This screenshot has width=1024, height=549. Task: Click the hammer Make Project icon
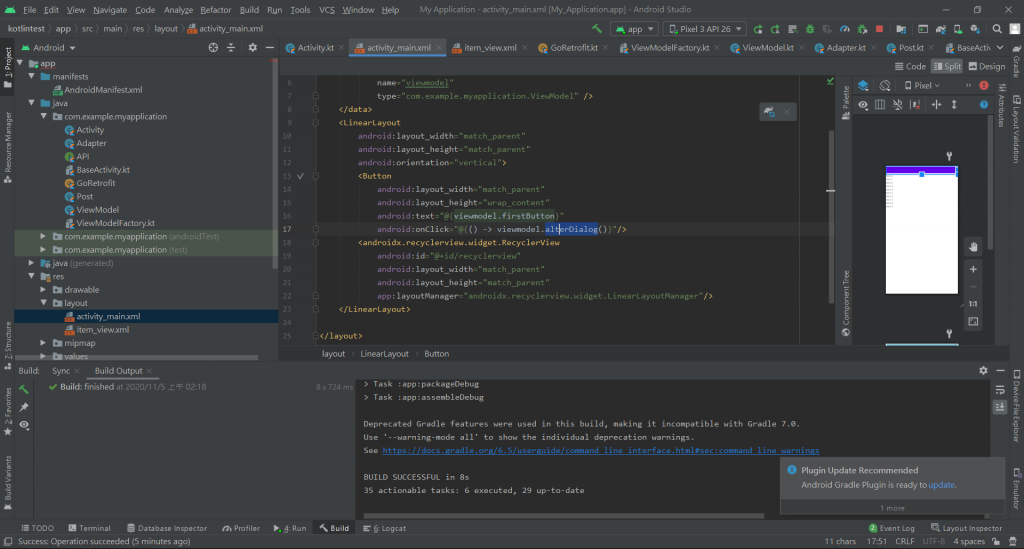[x=597, y=29]
